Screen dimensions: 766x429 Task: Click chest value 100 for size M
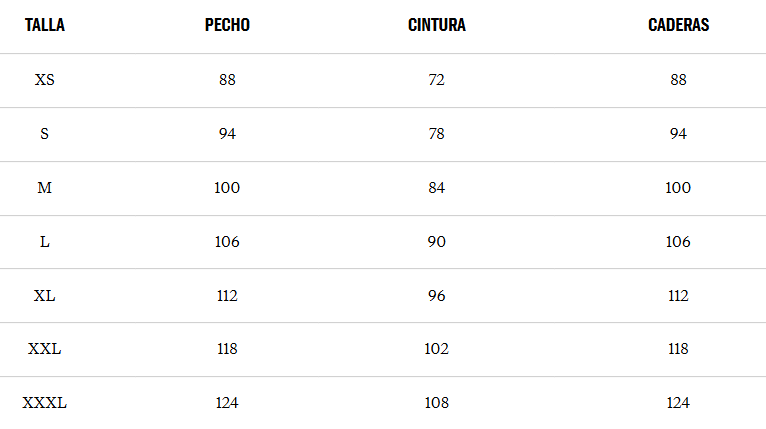(227, 188)
